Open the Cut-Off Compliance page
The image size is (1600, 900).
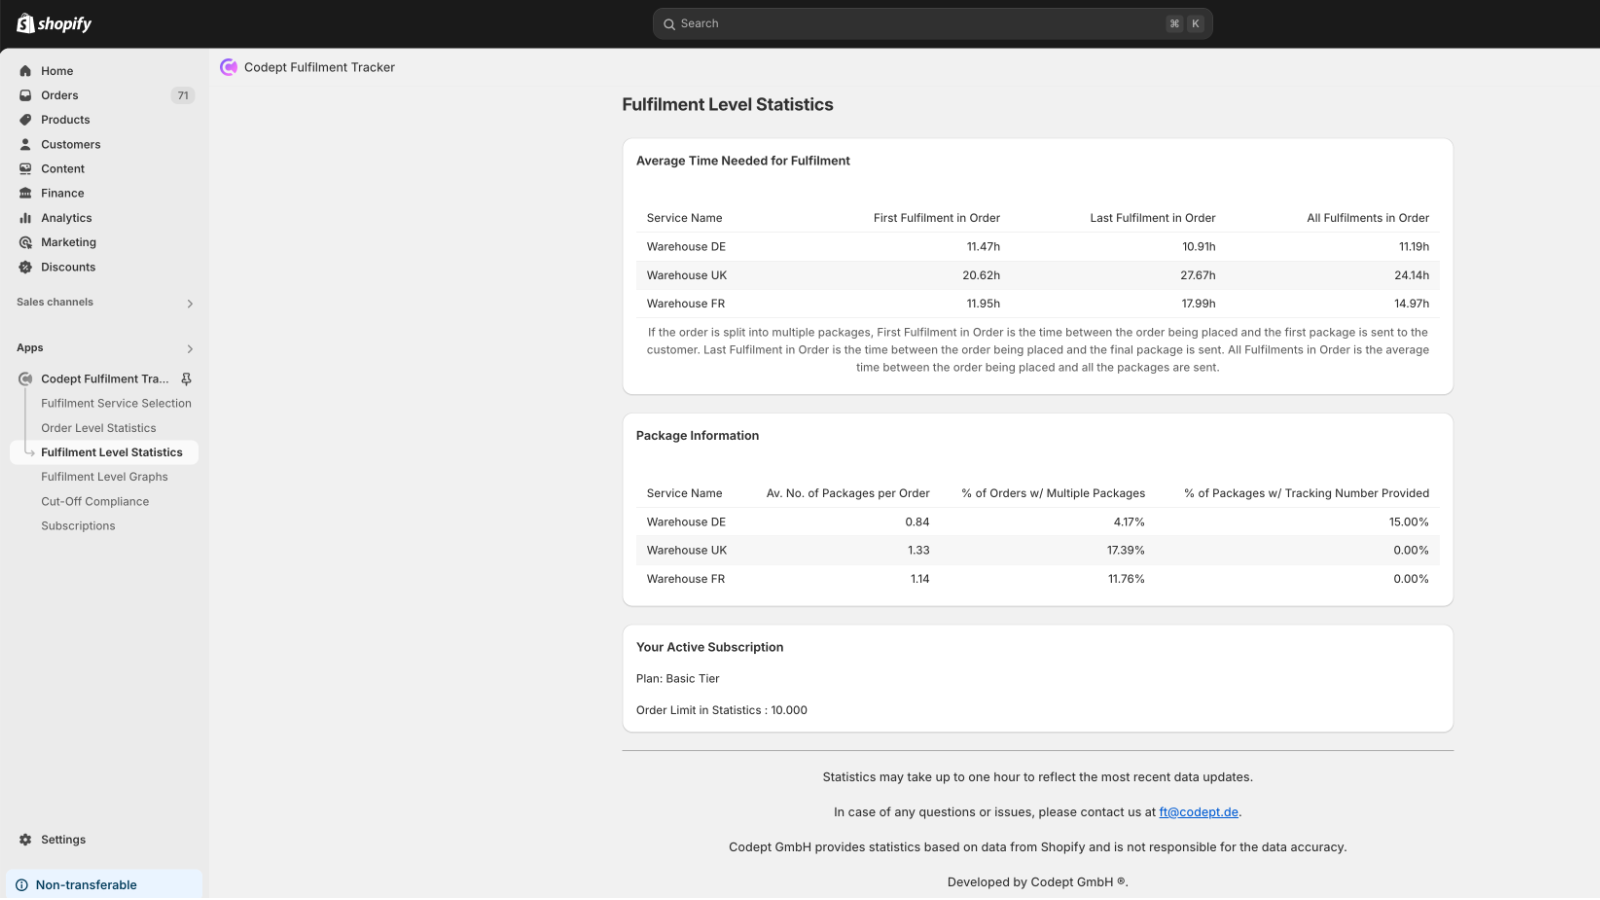point(95,501)
